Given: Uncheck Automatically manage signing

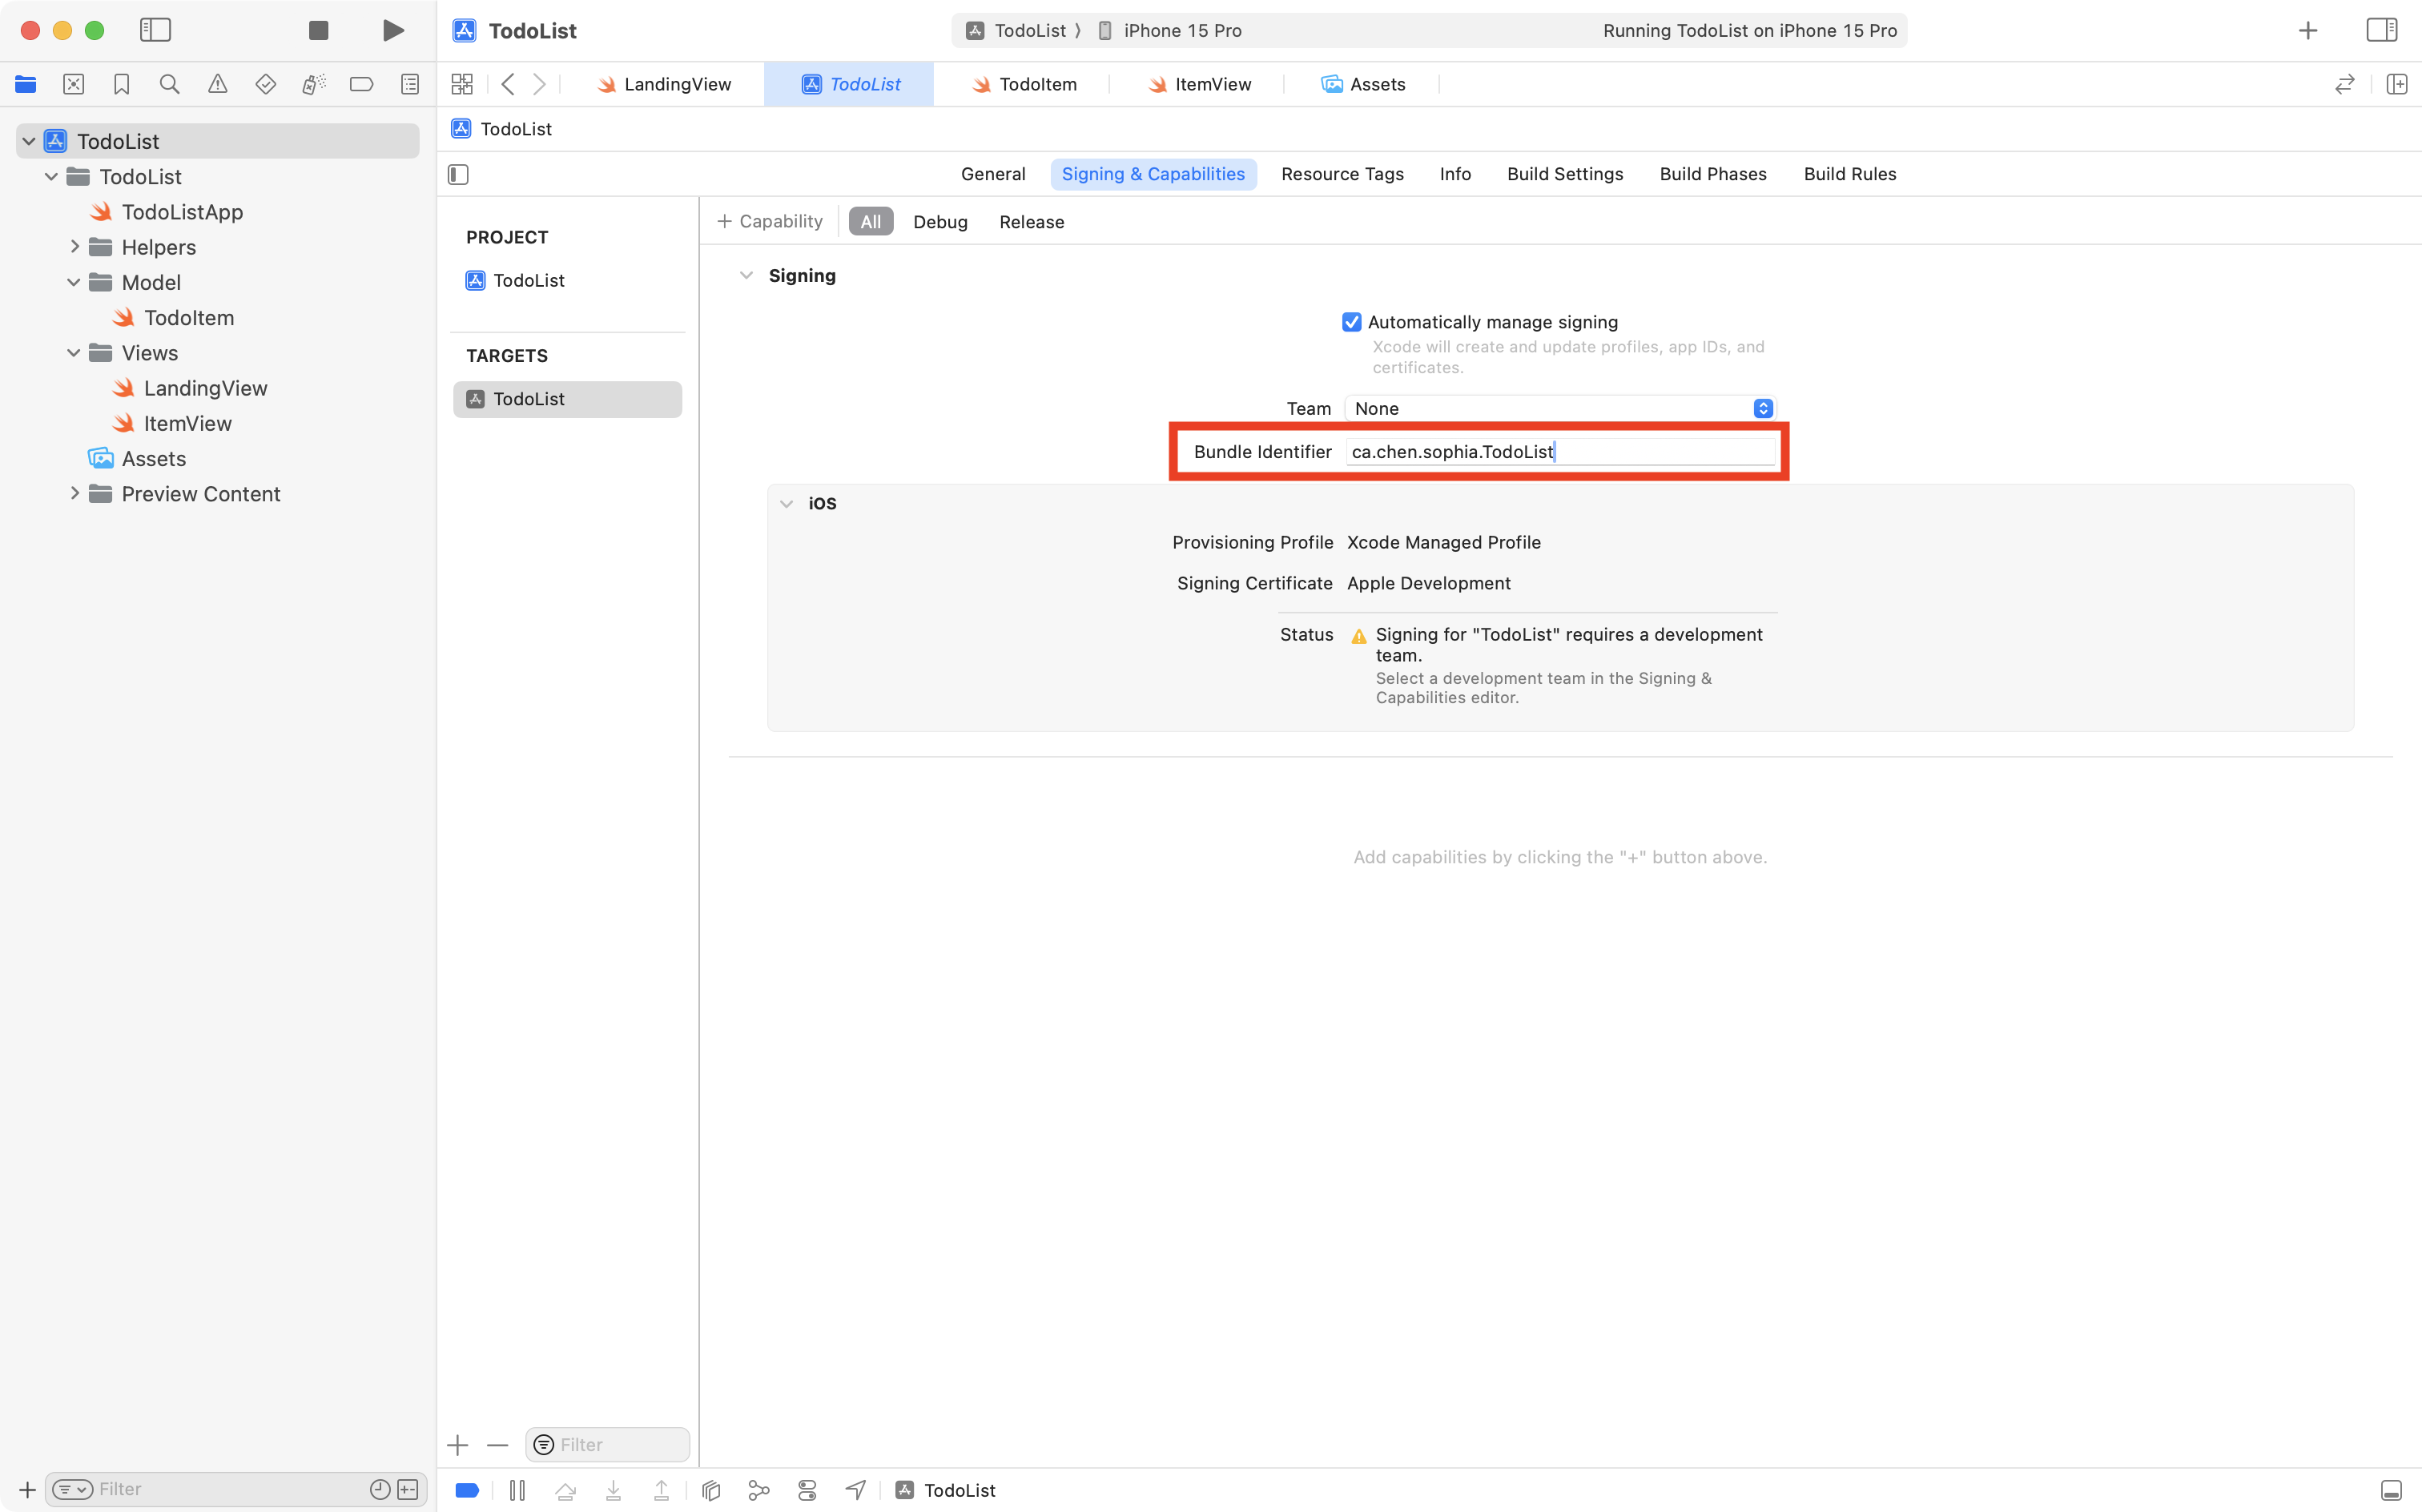Looking at the screenshot, I should [1351, 322].
